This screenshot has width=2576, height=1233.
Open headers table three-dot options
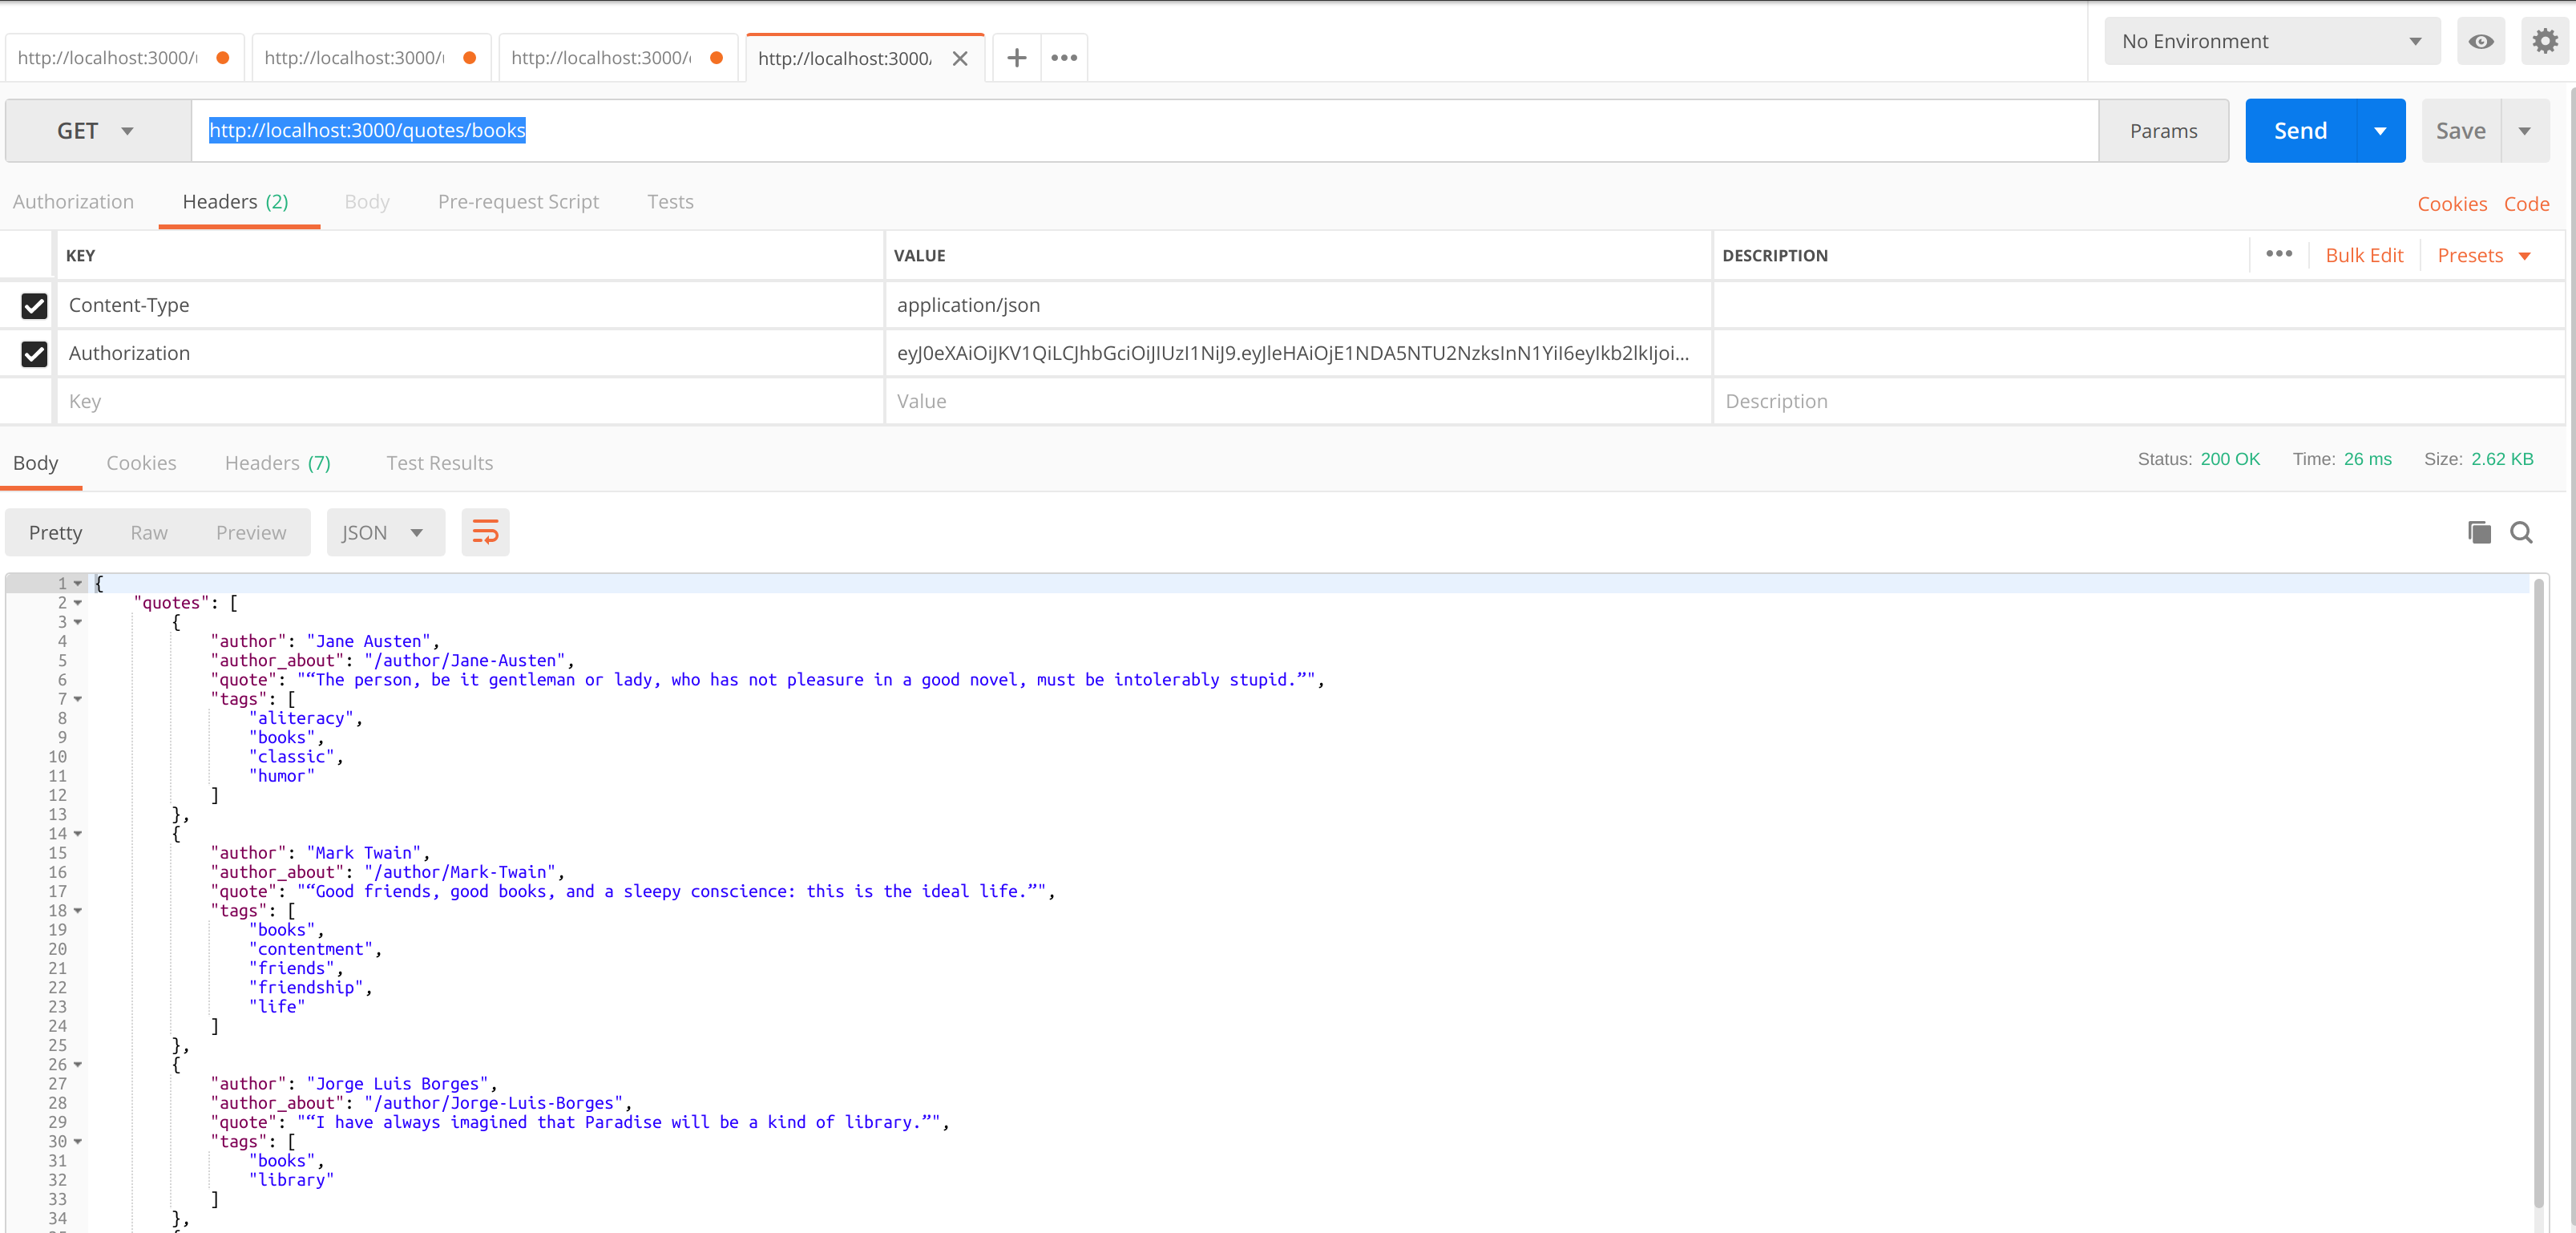pyautogui.click(x=2279, y=254)
